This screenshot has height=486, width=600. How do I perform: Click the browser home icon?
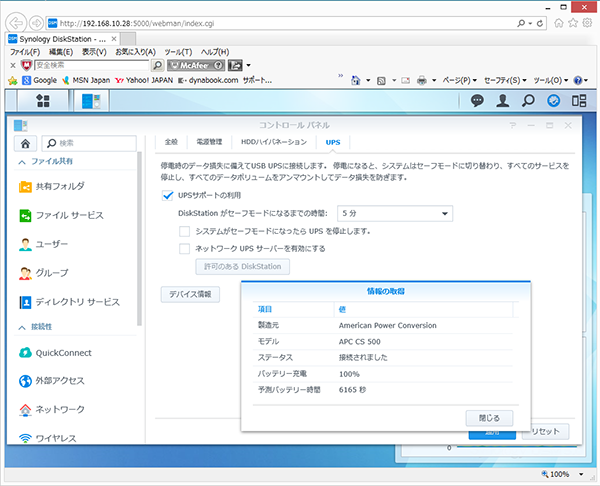559,23
